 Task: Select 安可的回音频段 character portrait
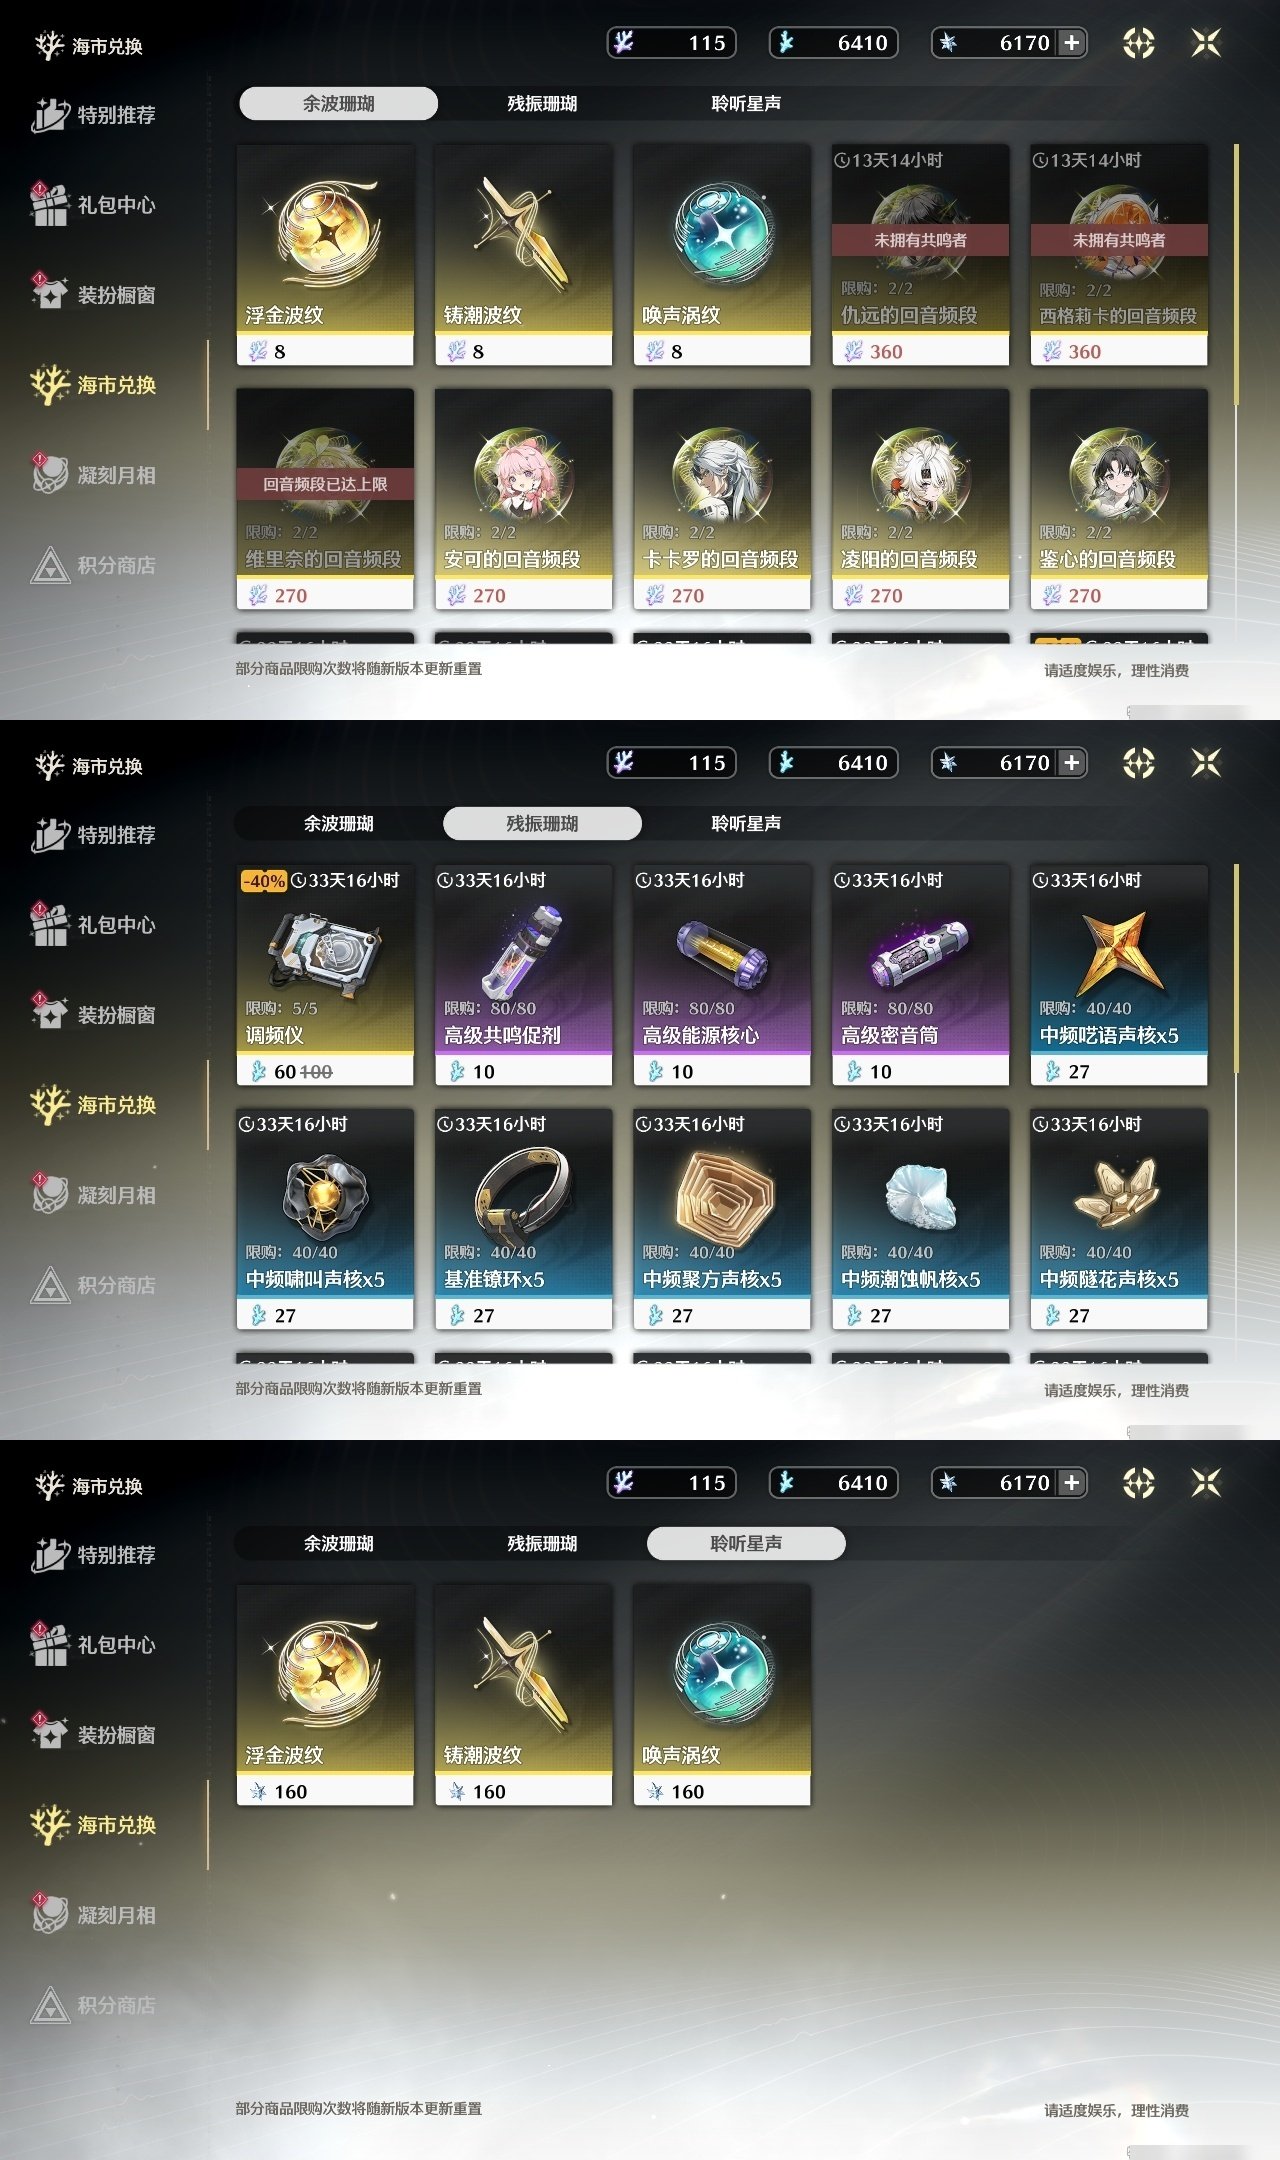pos(523,499)
